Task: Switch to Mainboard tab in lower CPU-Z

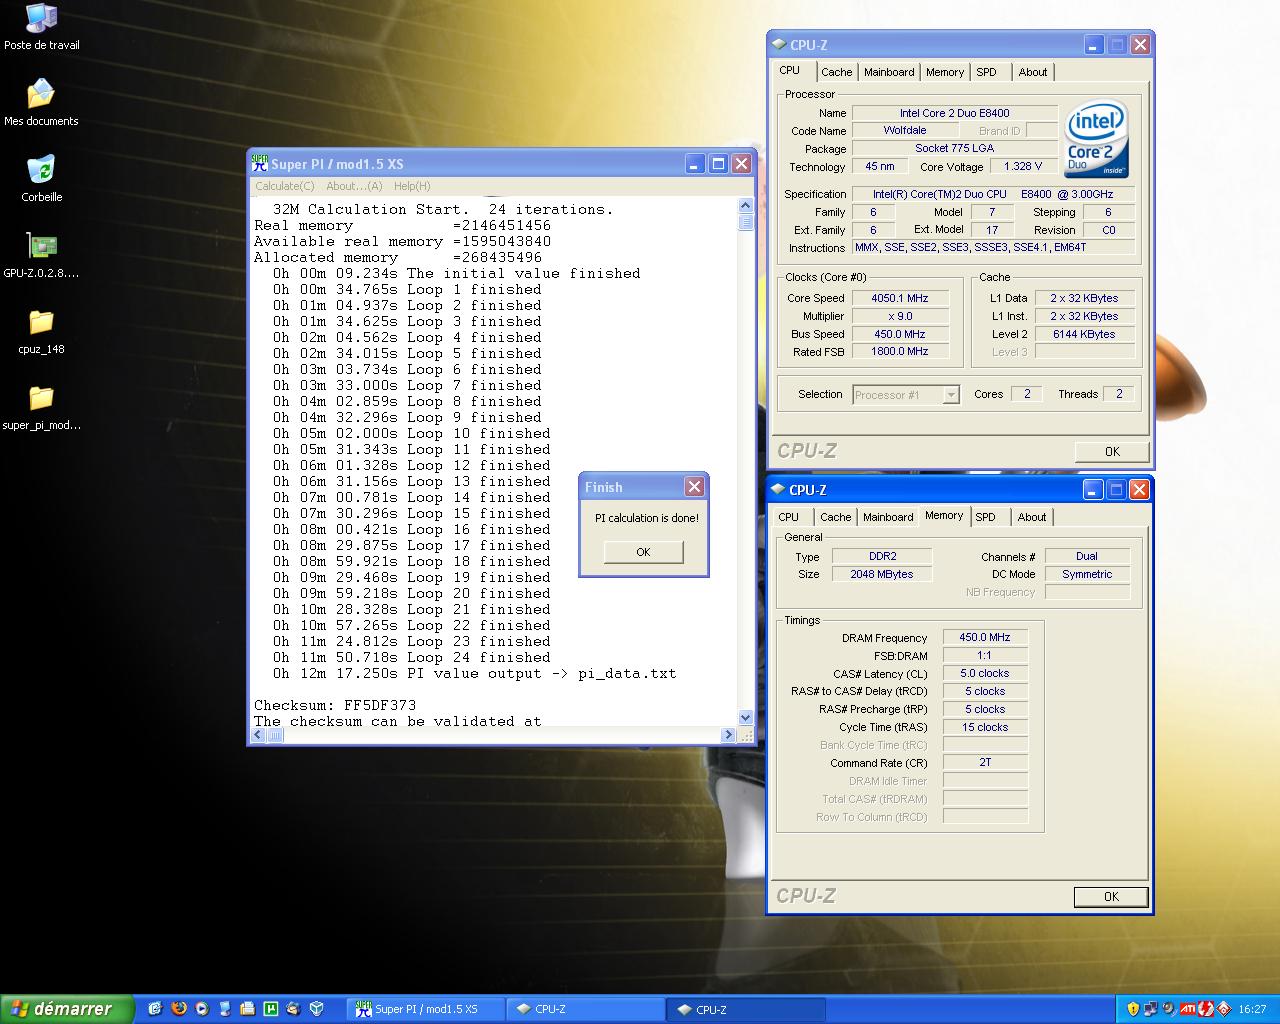Action: point(888,517)
